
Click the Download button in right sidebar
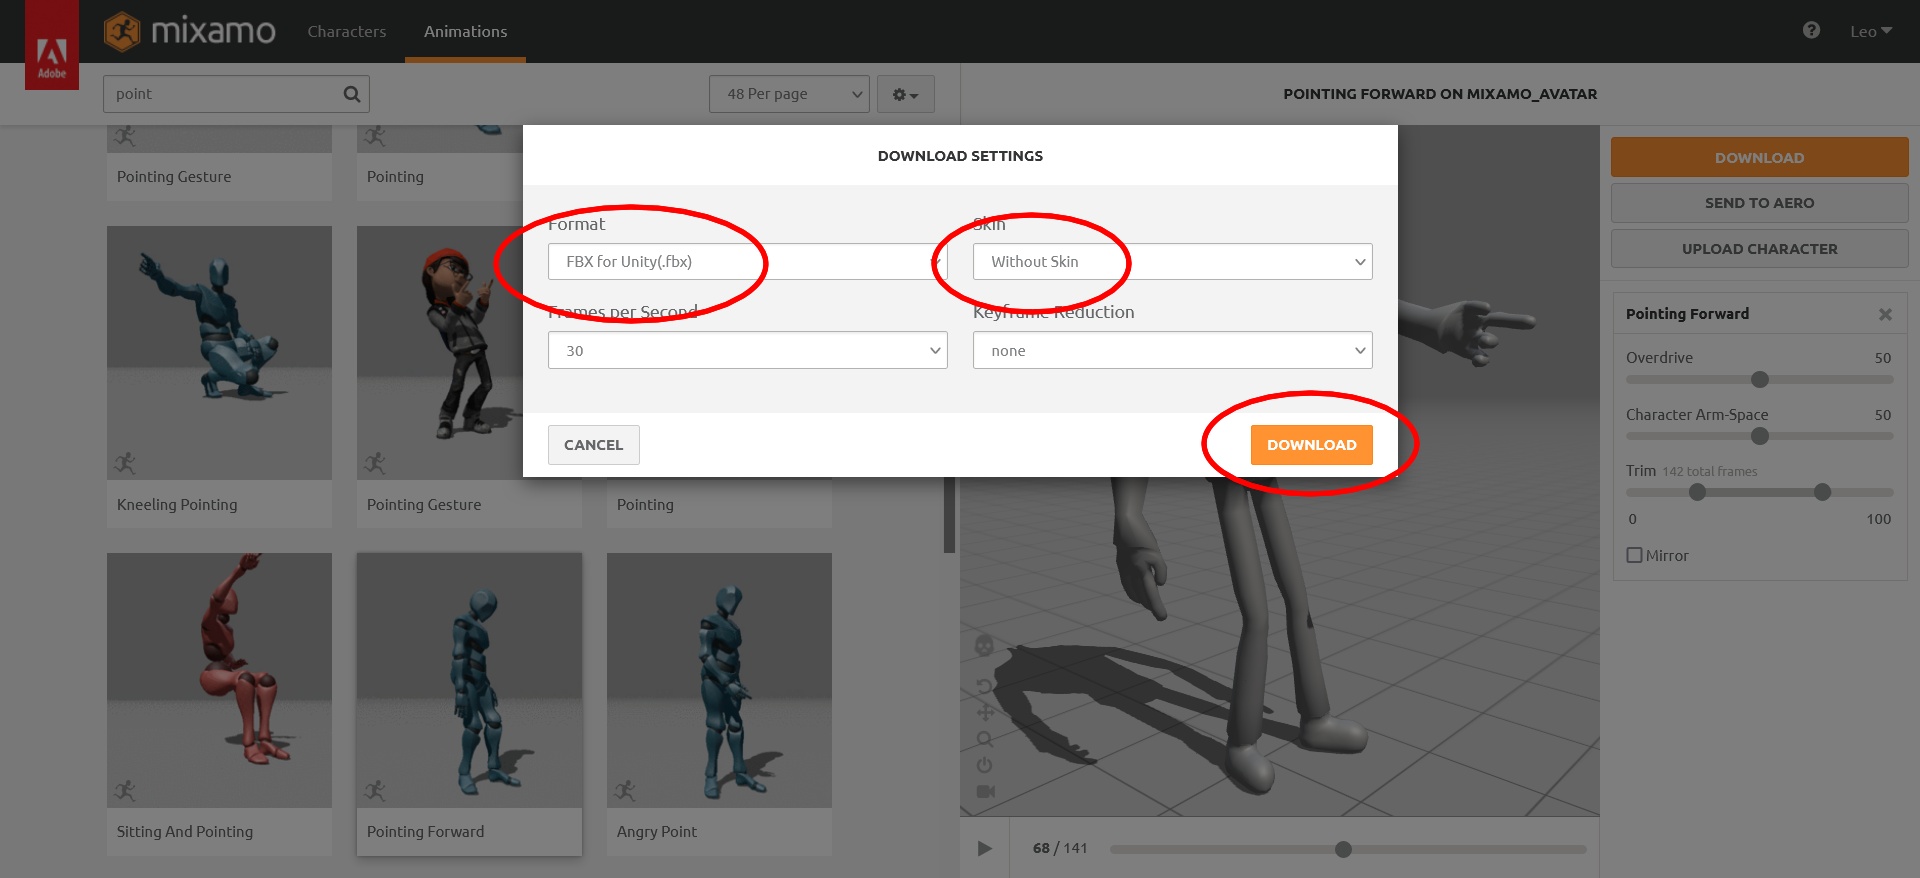pyautogui.click(x=1759, y=157)
